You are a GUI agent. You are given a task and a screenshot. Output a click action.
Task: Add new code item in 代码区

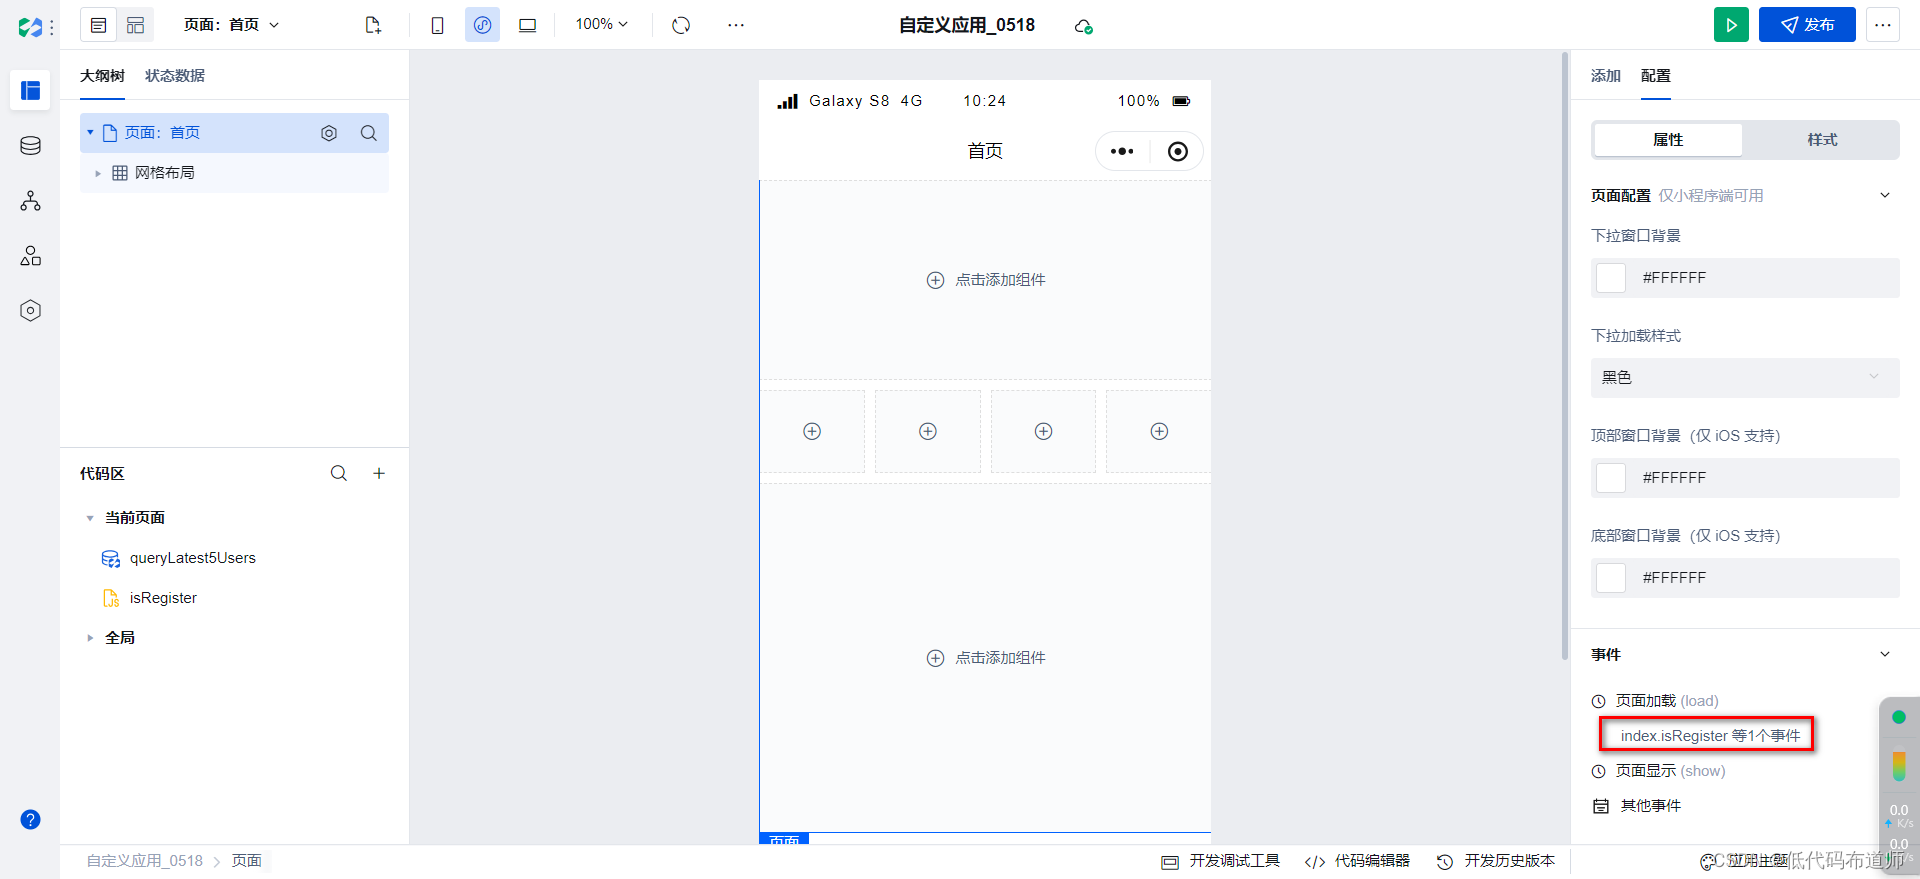click(x=379, y=473)
